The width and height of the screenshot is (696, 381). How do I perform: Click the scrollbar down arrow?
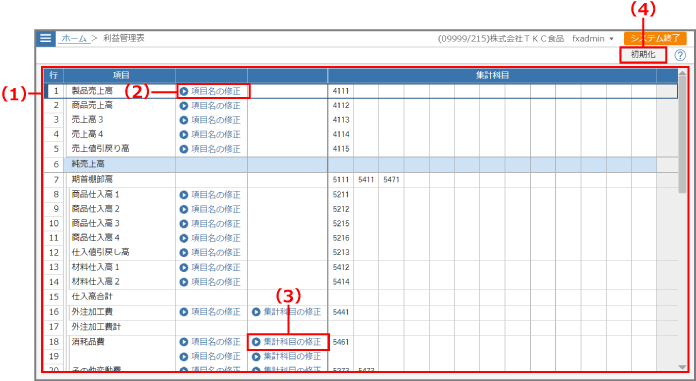click(682, 367)
